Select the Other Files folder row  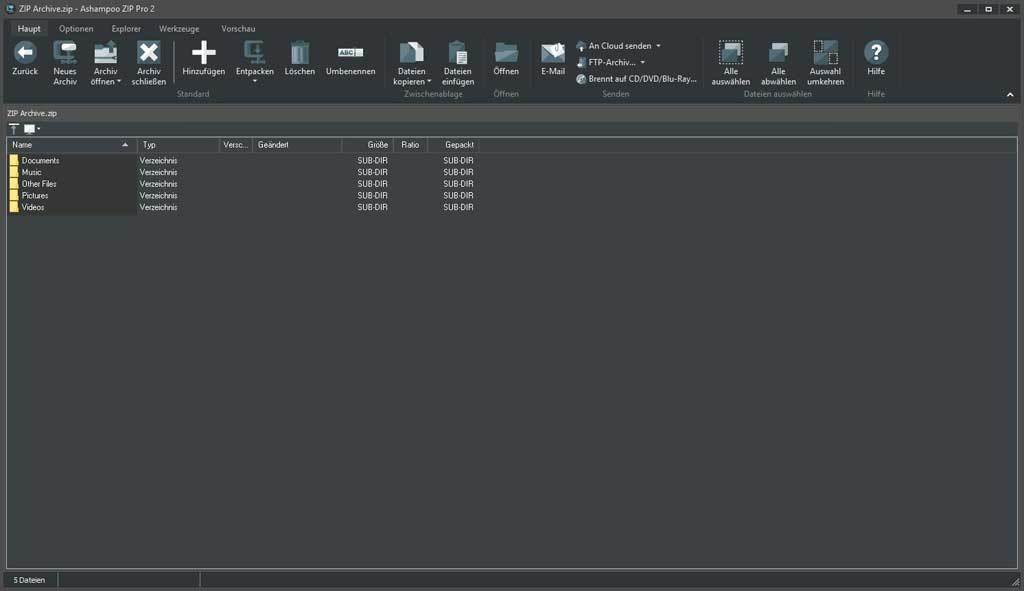(x=243, y=184)
